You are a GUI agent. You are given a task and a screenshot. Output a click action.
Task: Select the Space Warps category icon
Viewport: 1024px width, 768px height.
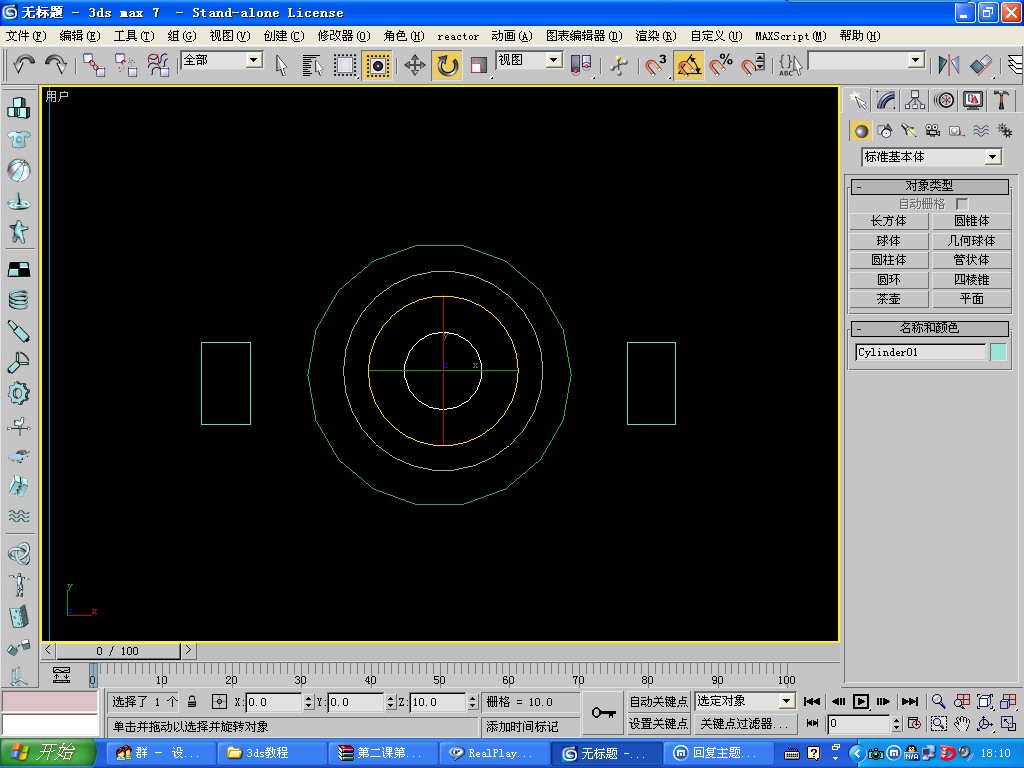coord(980,131)
